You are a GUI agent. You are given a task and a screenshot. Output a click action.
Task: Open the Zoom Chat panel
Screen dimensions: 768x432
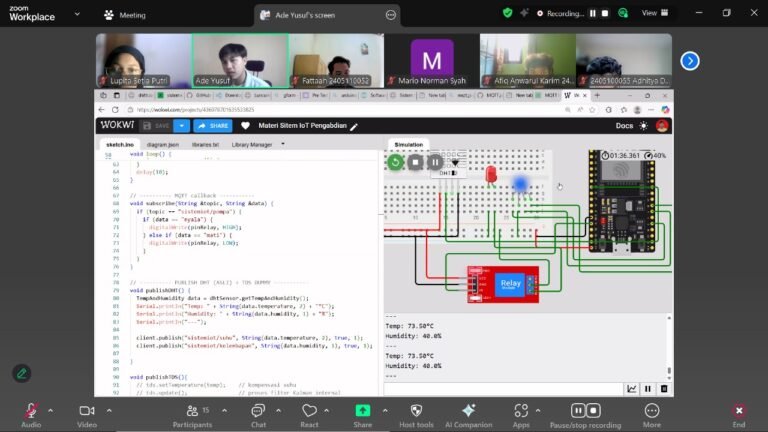point(258,412)
